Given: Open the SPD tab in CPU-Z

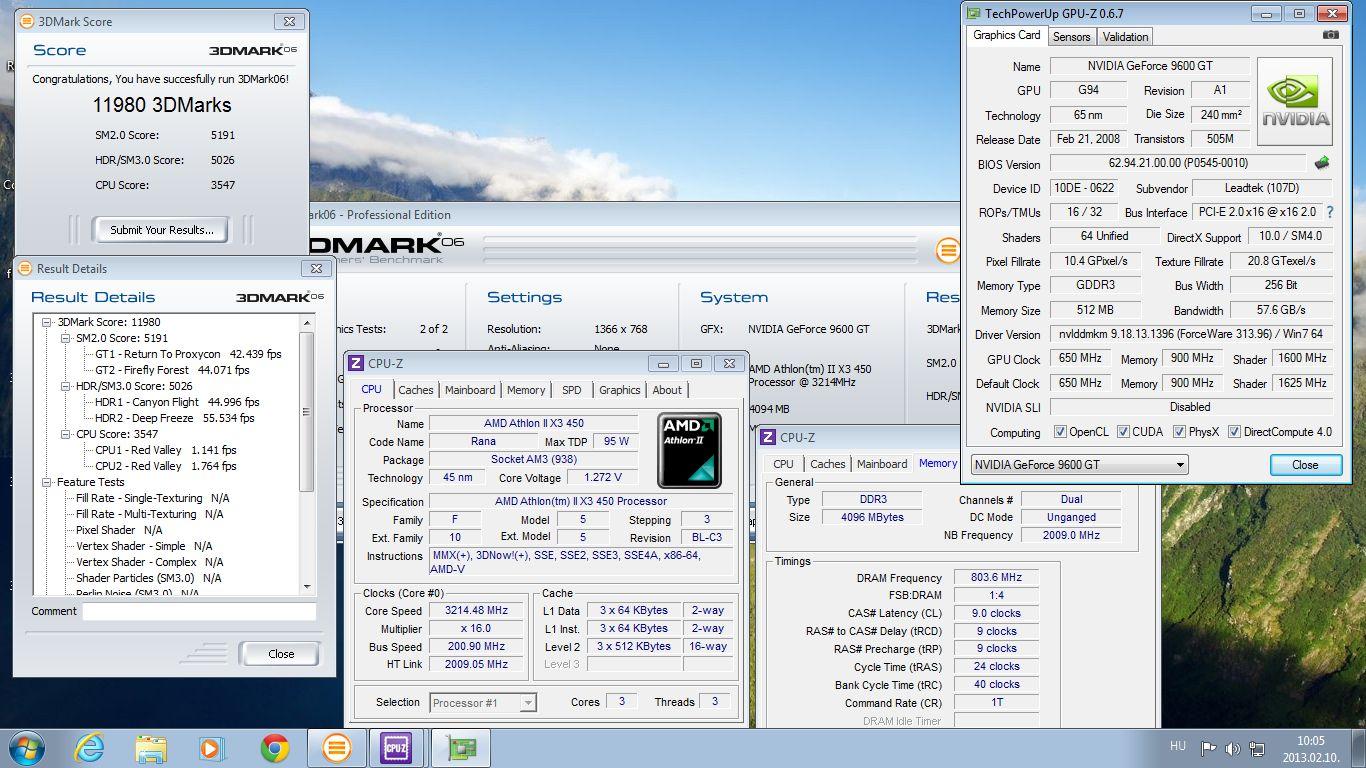Looking at the screenshot, I should [x=571, y=390].
